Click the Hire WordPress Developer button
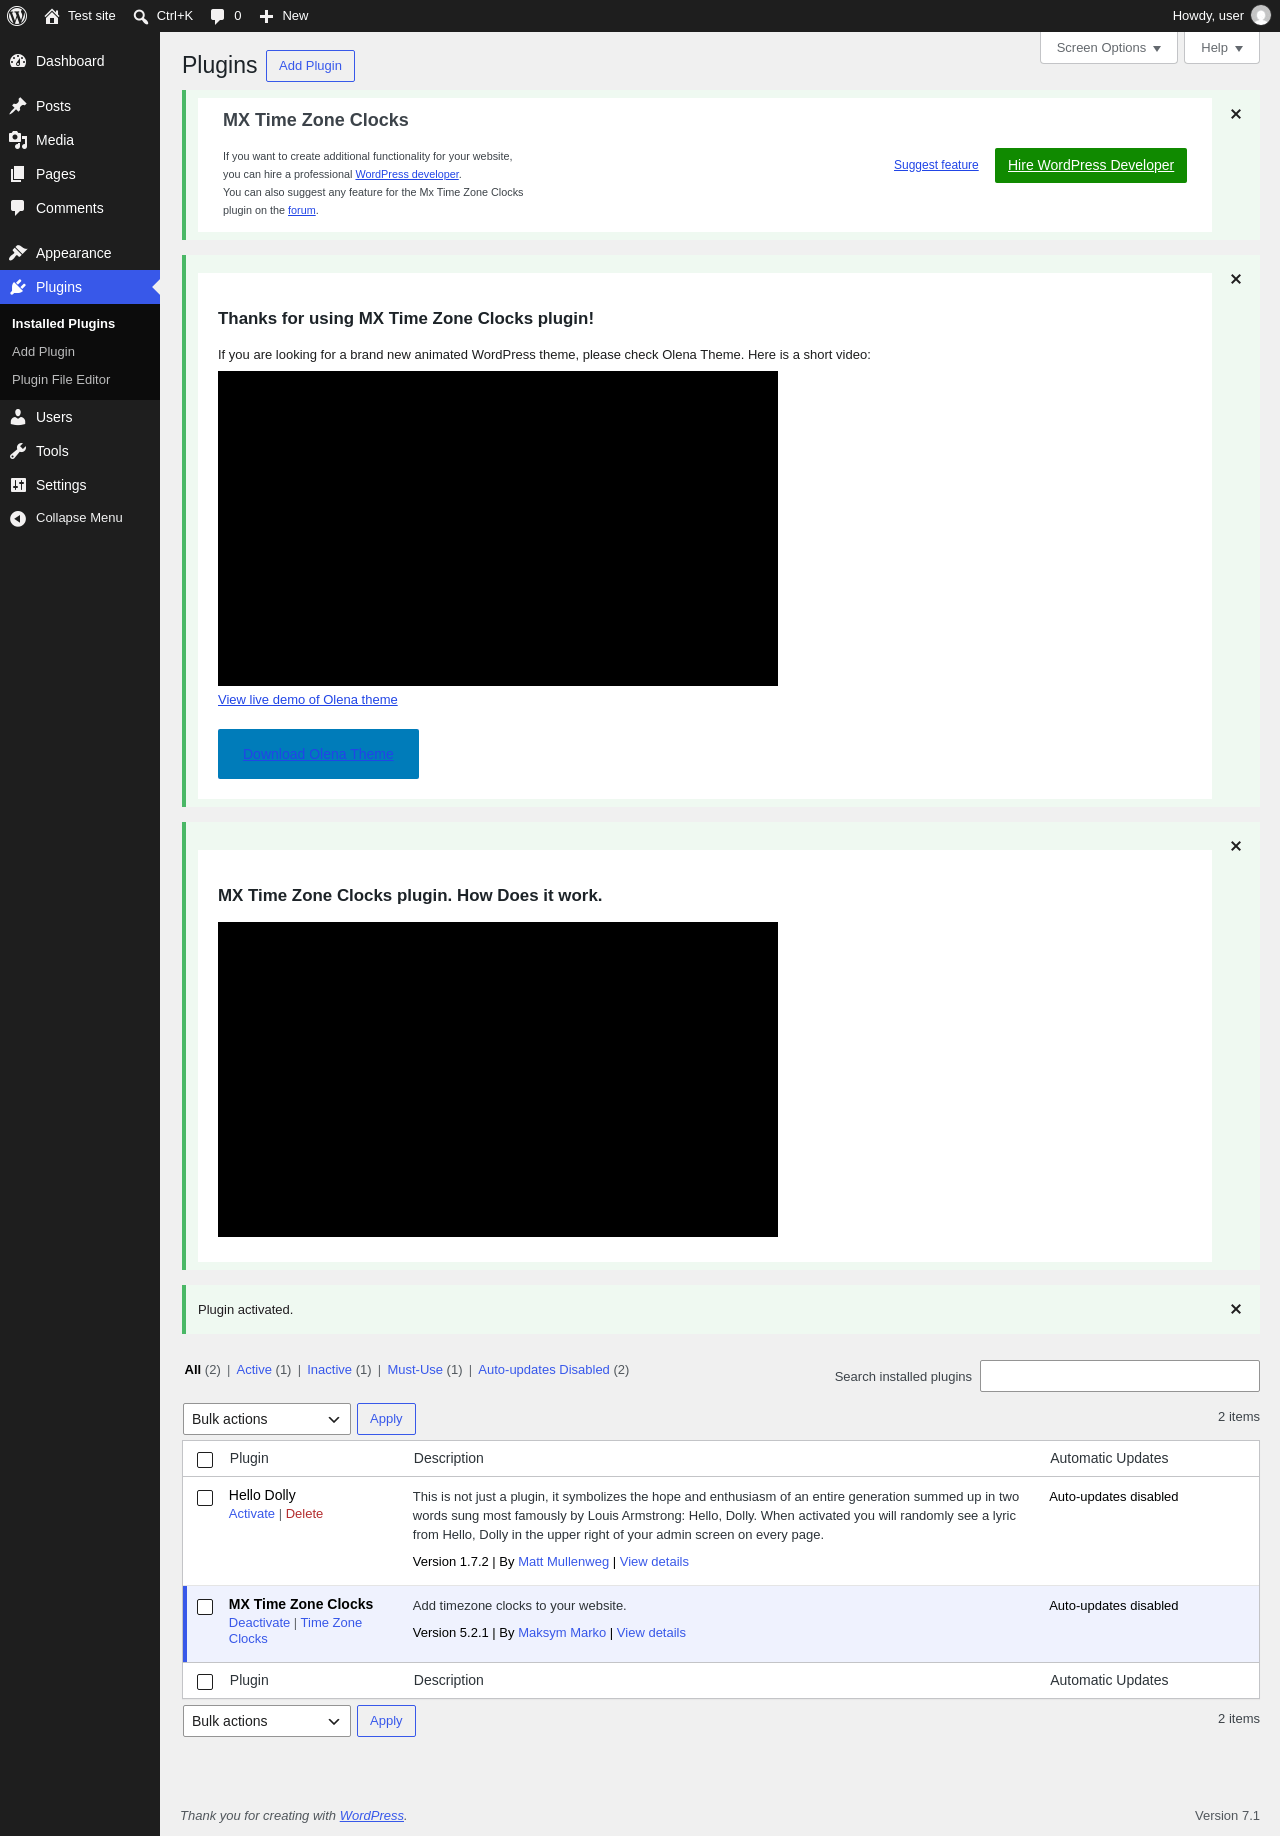Image resolution: width=1280 pixels, height=1836 pixels. 1091,166
